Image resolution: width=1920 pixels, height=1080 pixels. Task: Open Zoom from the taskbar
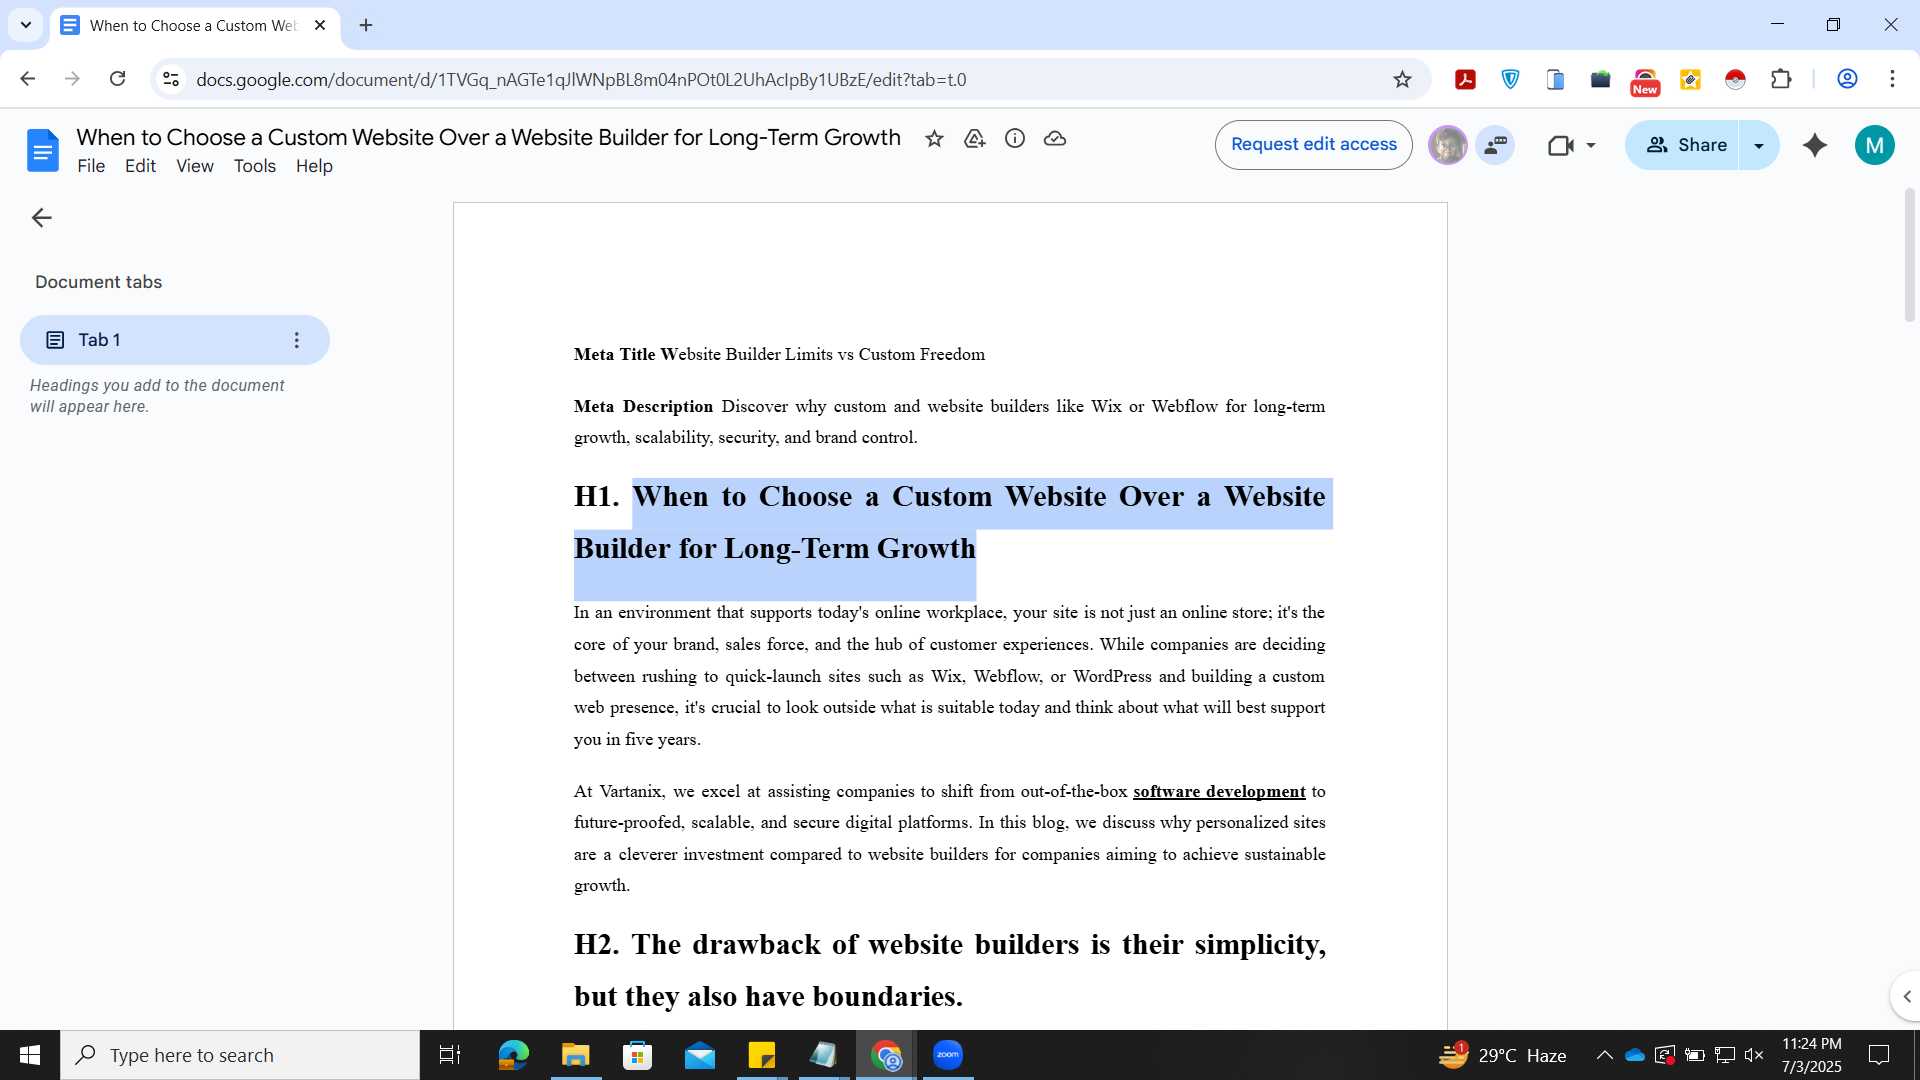point(948,1055)
